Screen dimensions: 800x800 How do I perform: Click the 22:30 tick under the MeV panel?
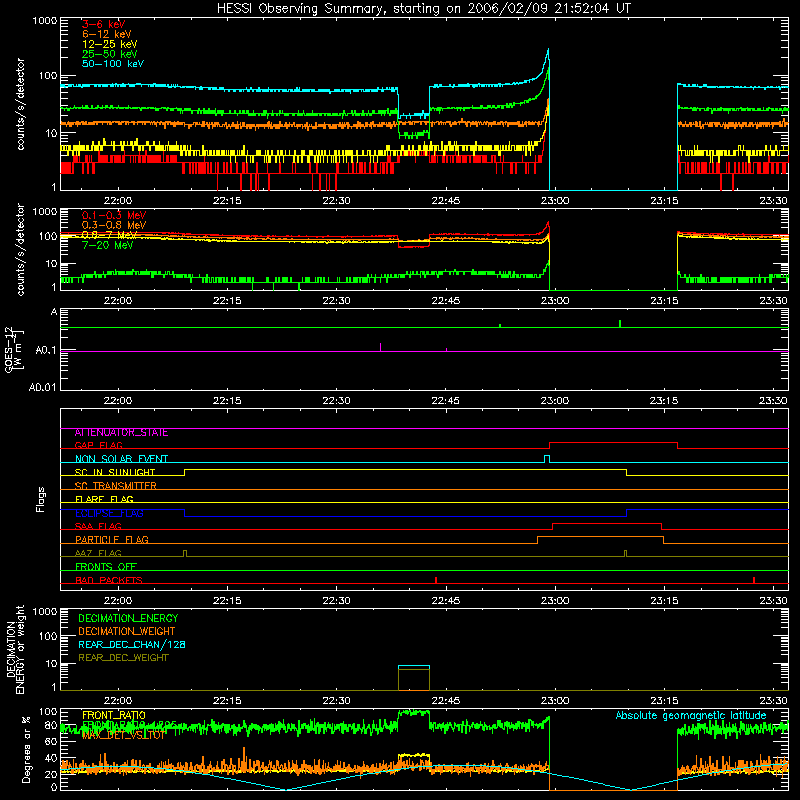tap(336, 301)
